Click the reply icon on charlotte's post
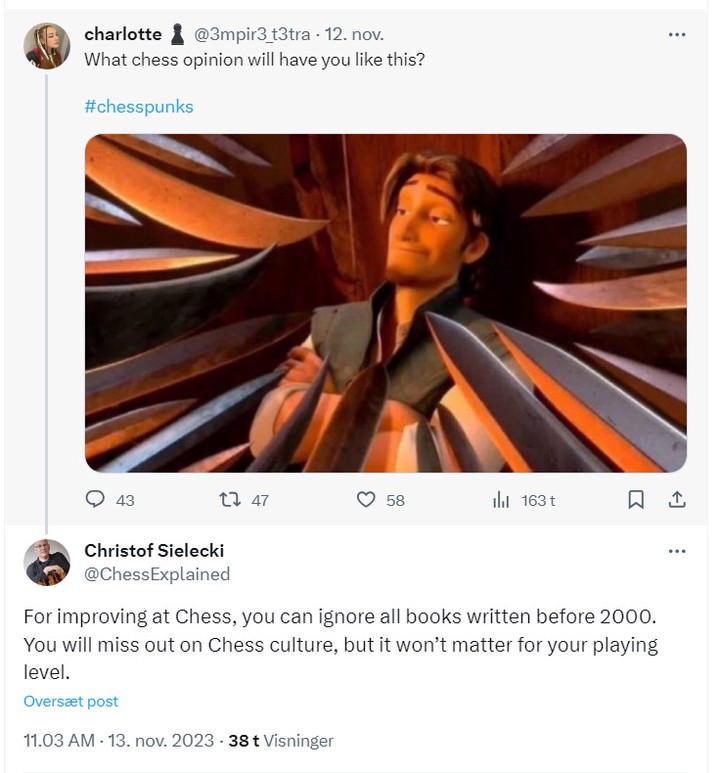This screenshot has width=720, height=773. (96, 499)
